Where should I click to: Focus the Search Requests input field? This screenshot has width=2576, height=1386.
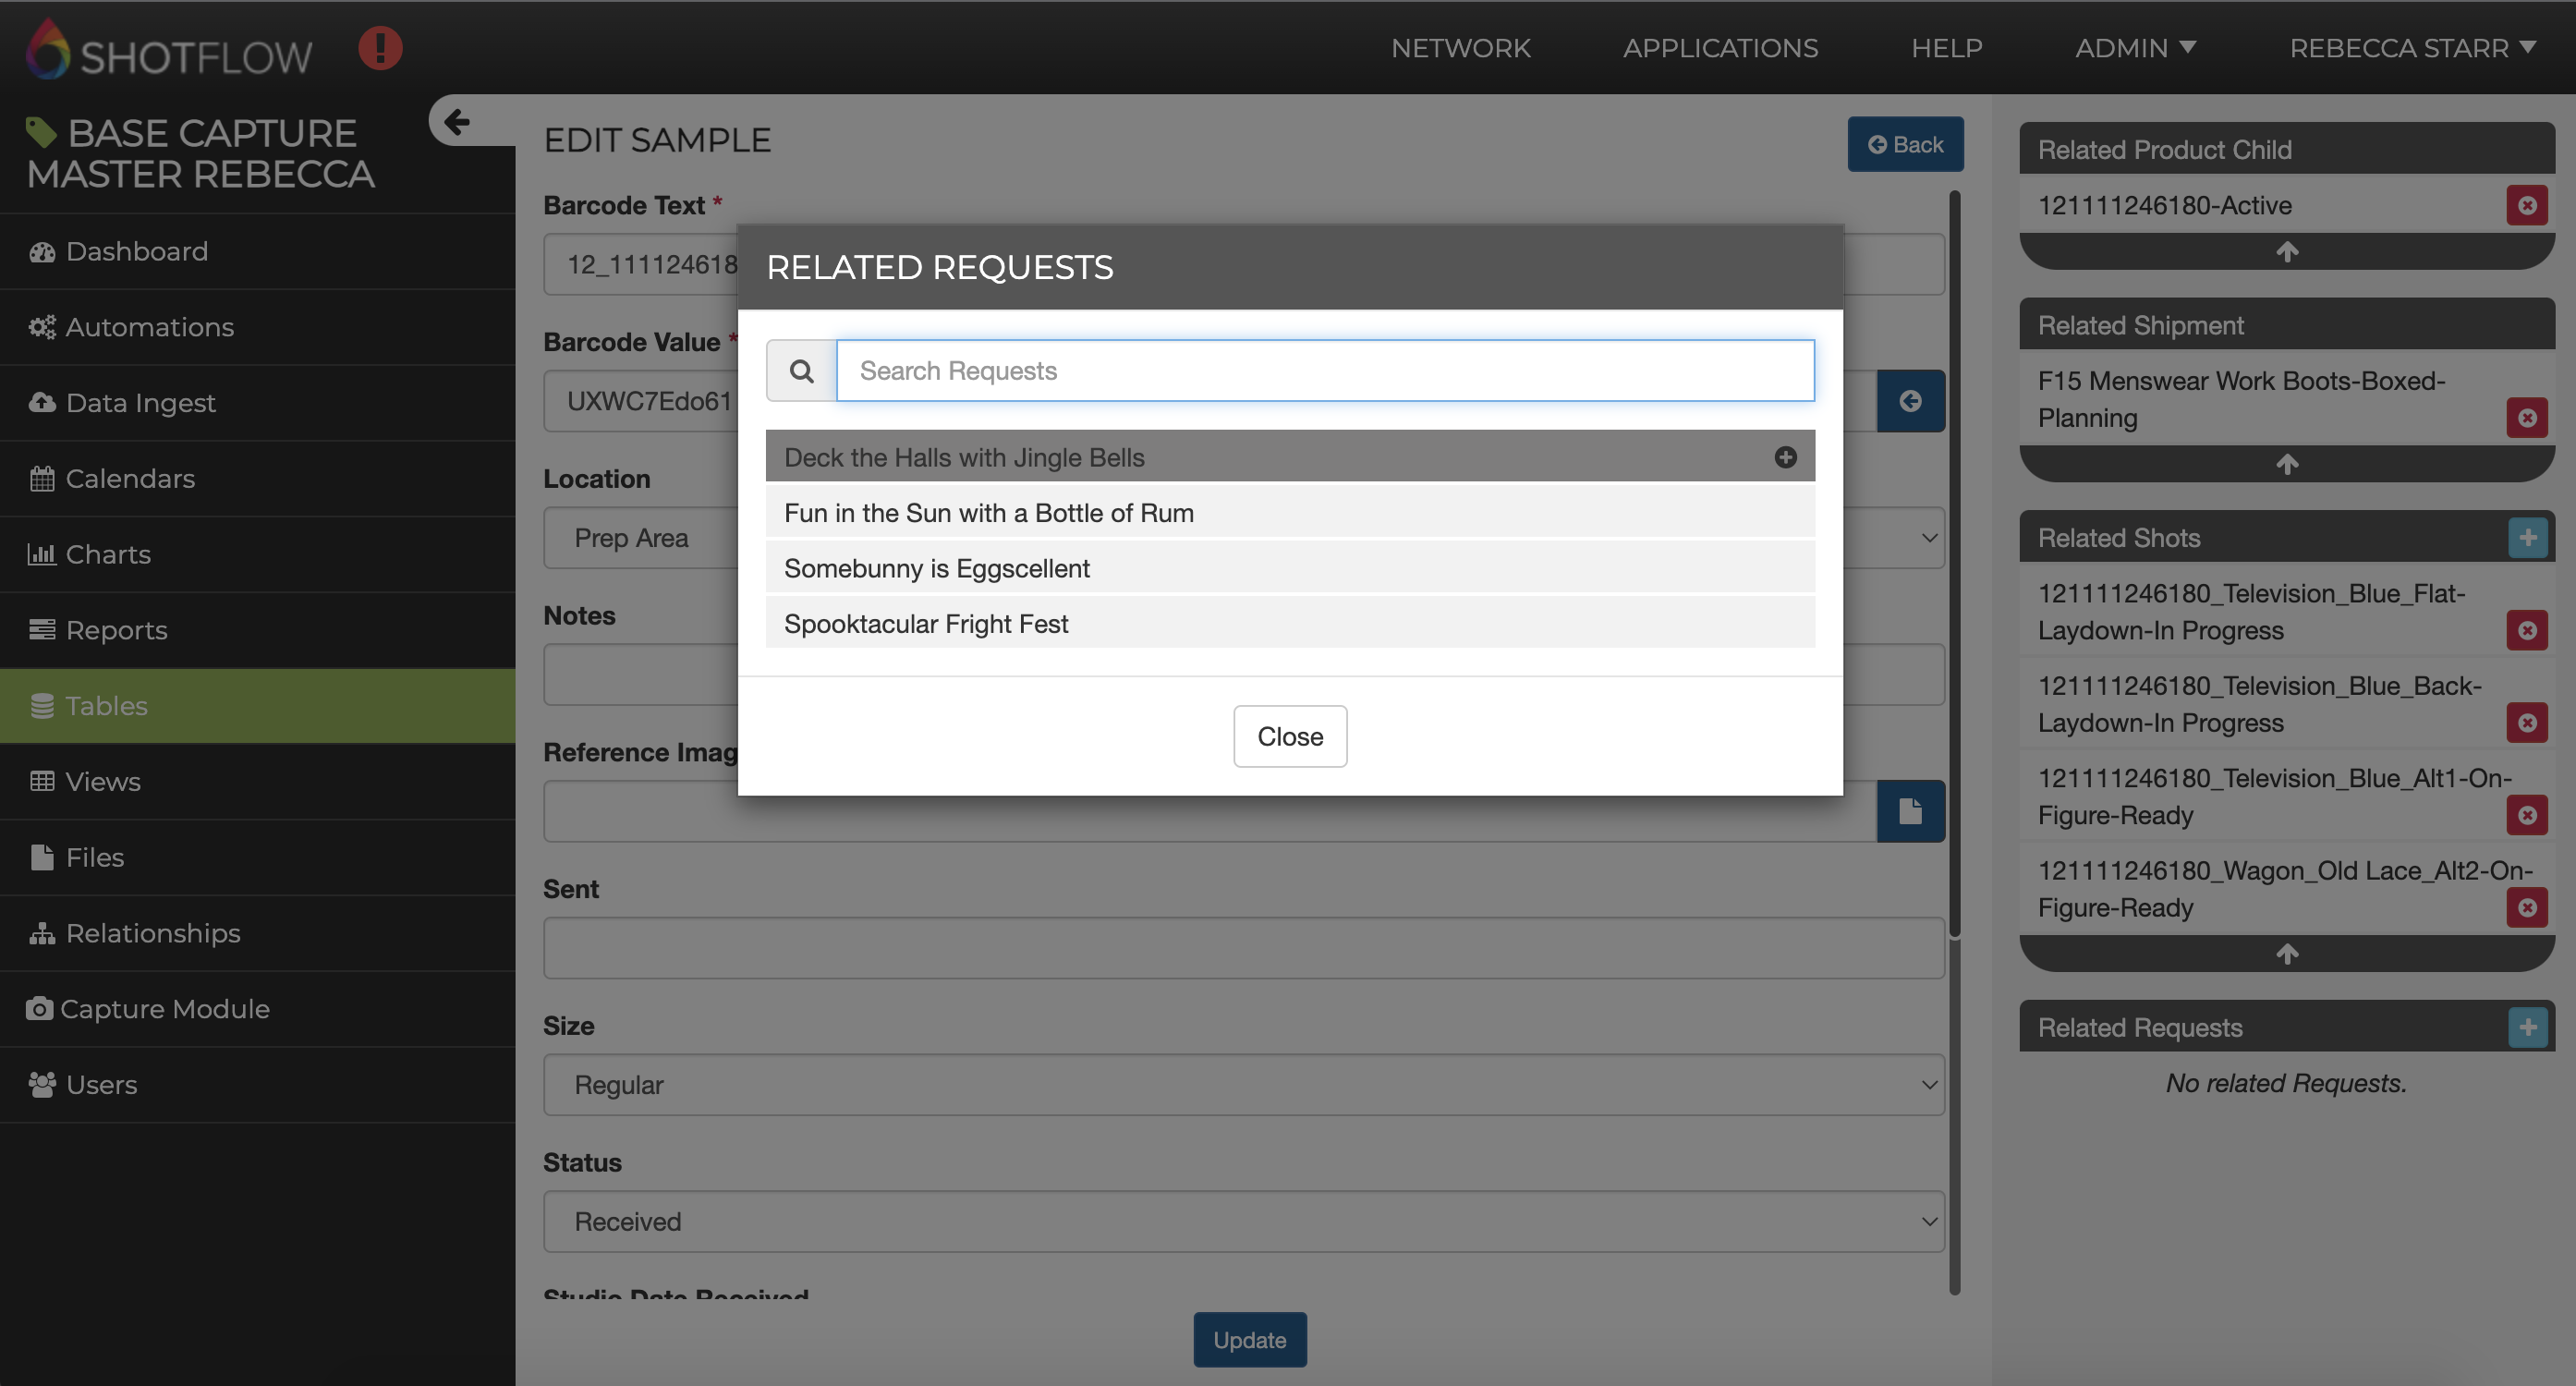tap(1324, 371)
